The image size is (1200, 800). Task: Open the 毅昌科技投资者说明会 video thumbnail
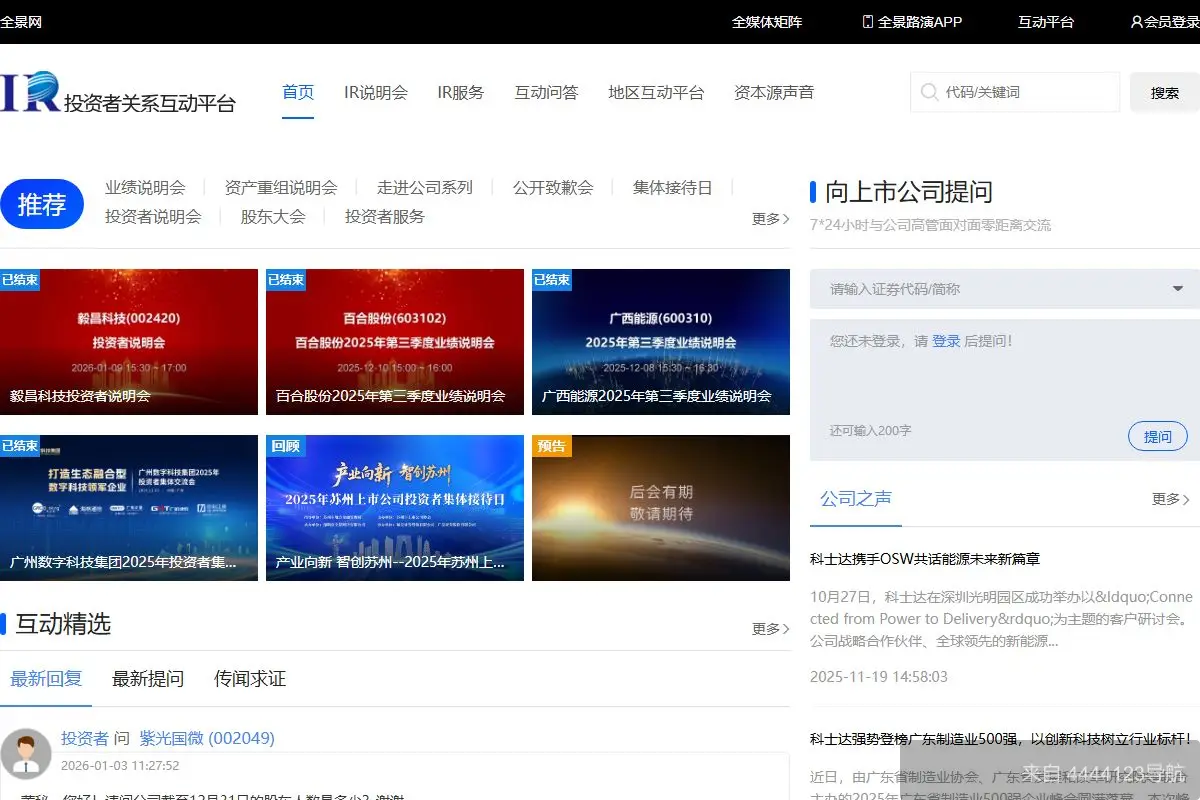click(129, 340)
